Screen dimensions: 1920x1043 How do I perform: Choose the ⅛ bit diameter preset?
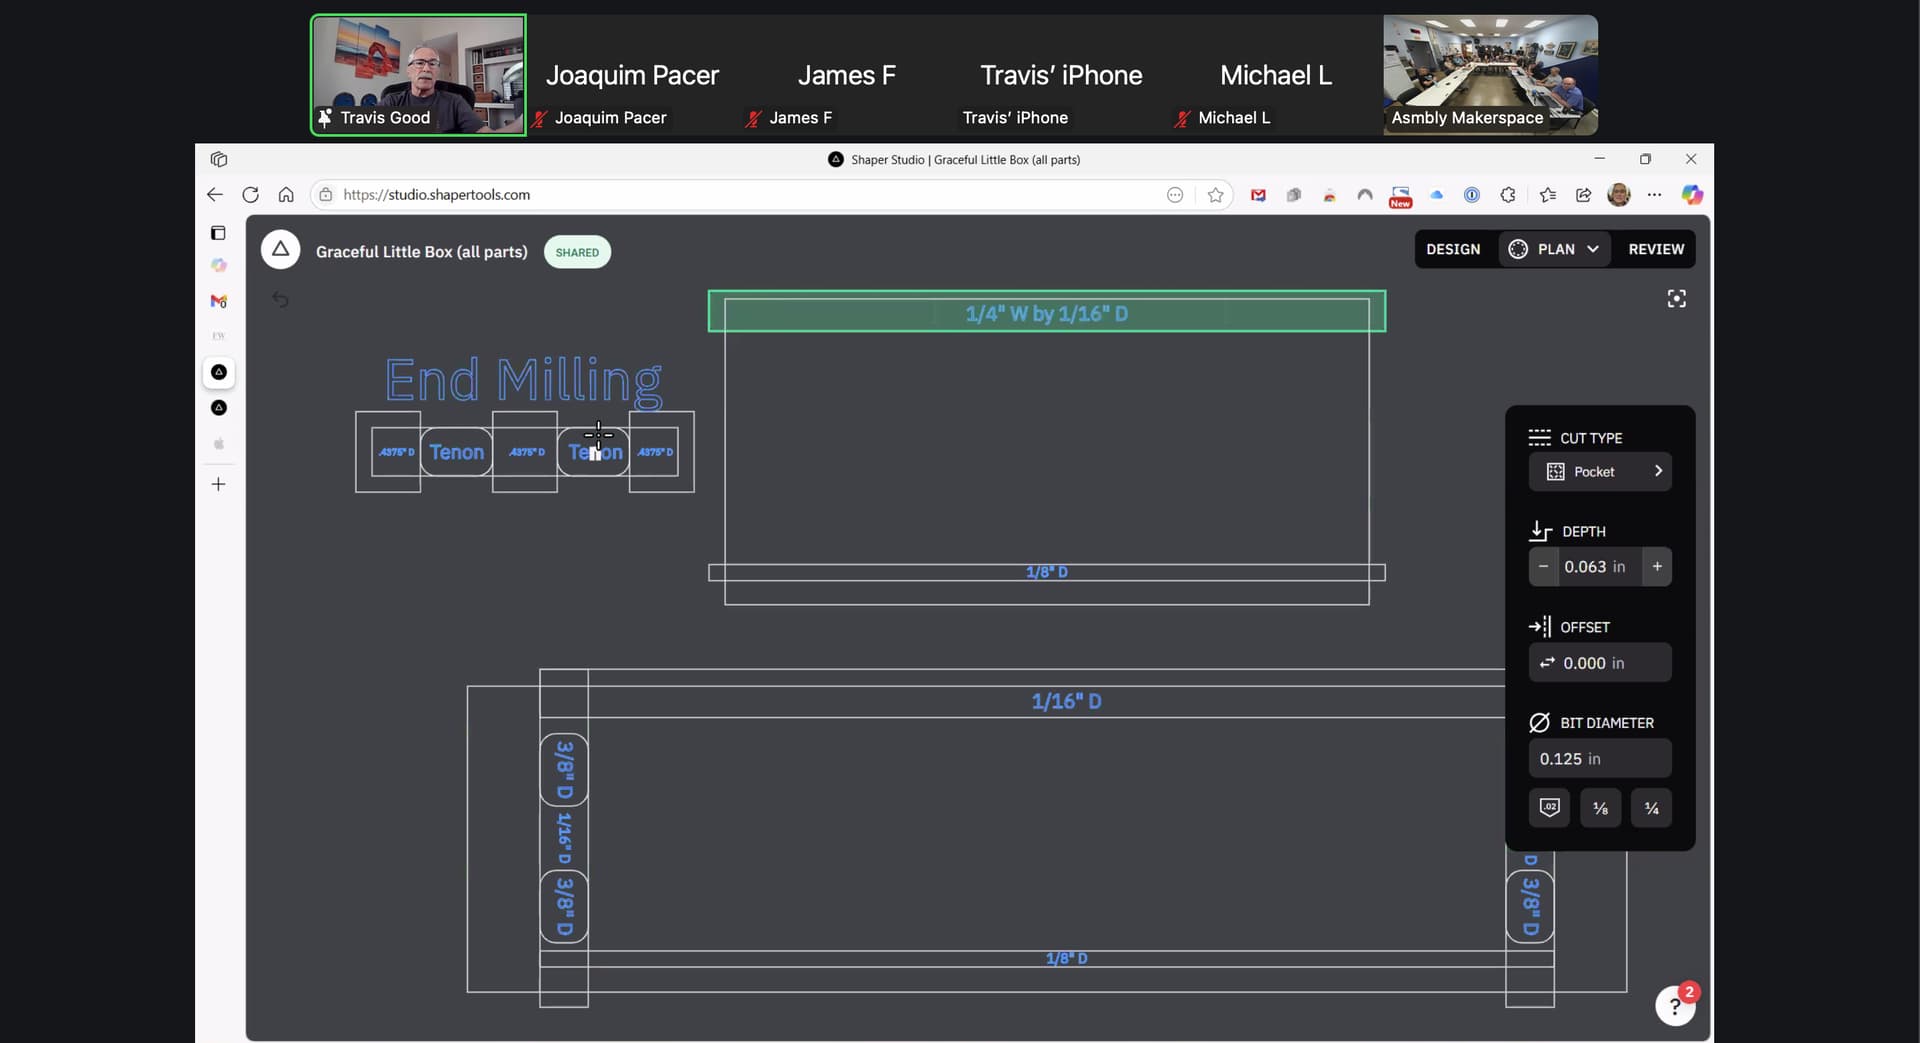pos(1600,808)
